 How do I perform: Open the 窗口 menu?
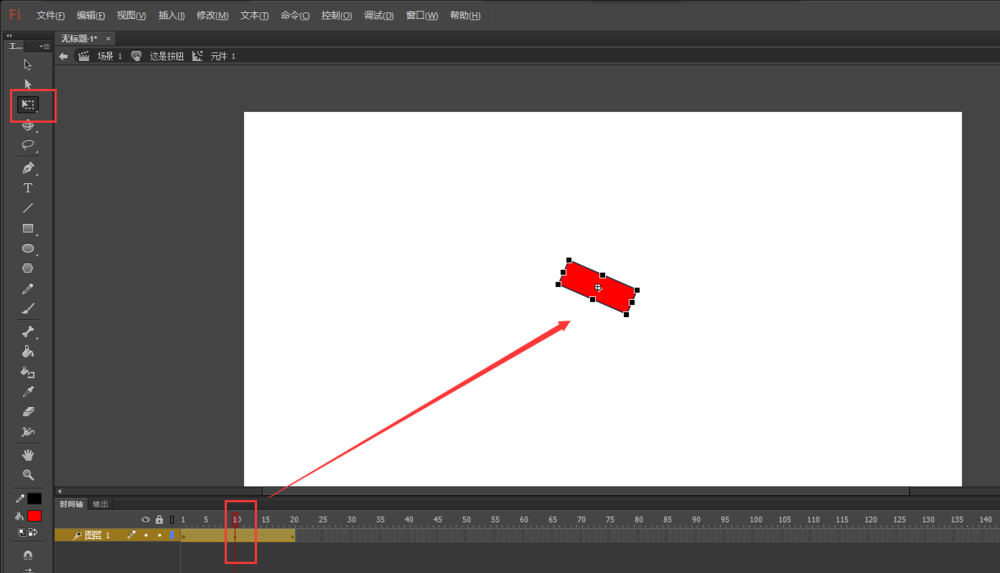[x=422, y=15]
